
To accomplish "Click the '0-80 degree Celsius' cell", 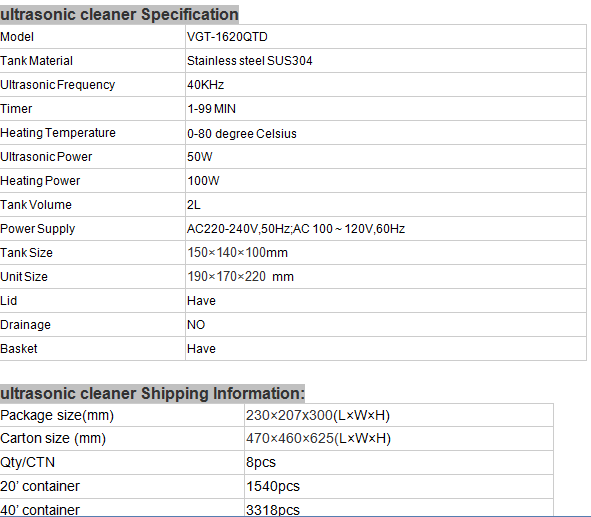I will click(x=386, y=133).
